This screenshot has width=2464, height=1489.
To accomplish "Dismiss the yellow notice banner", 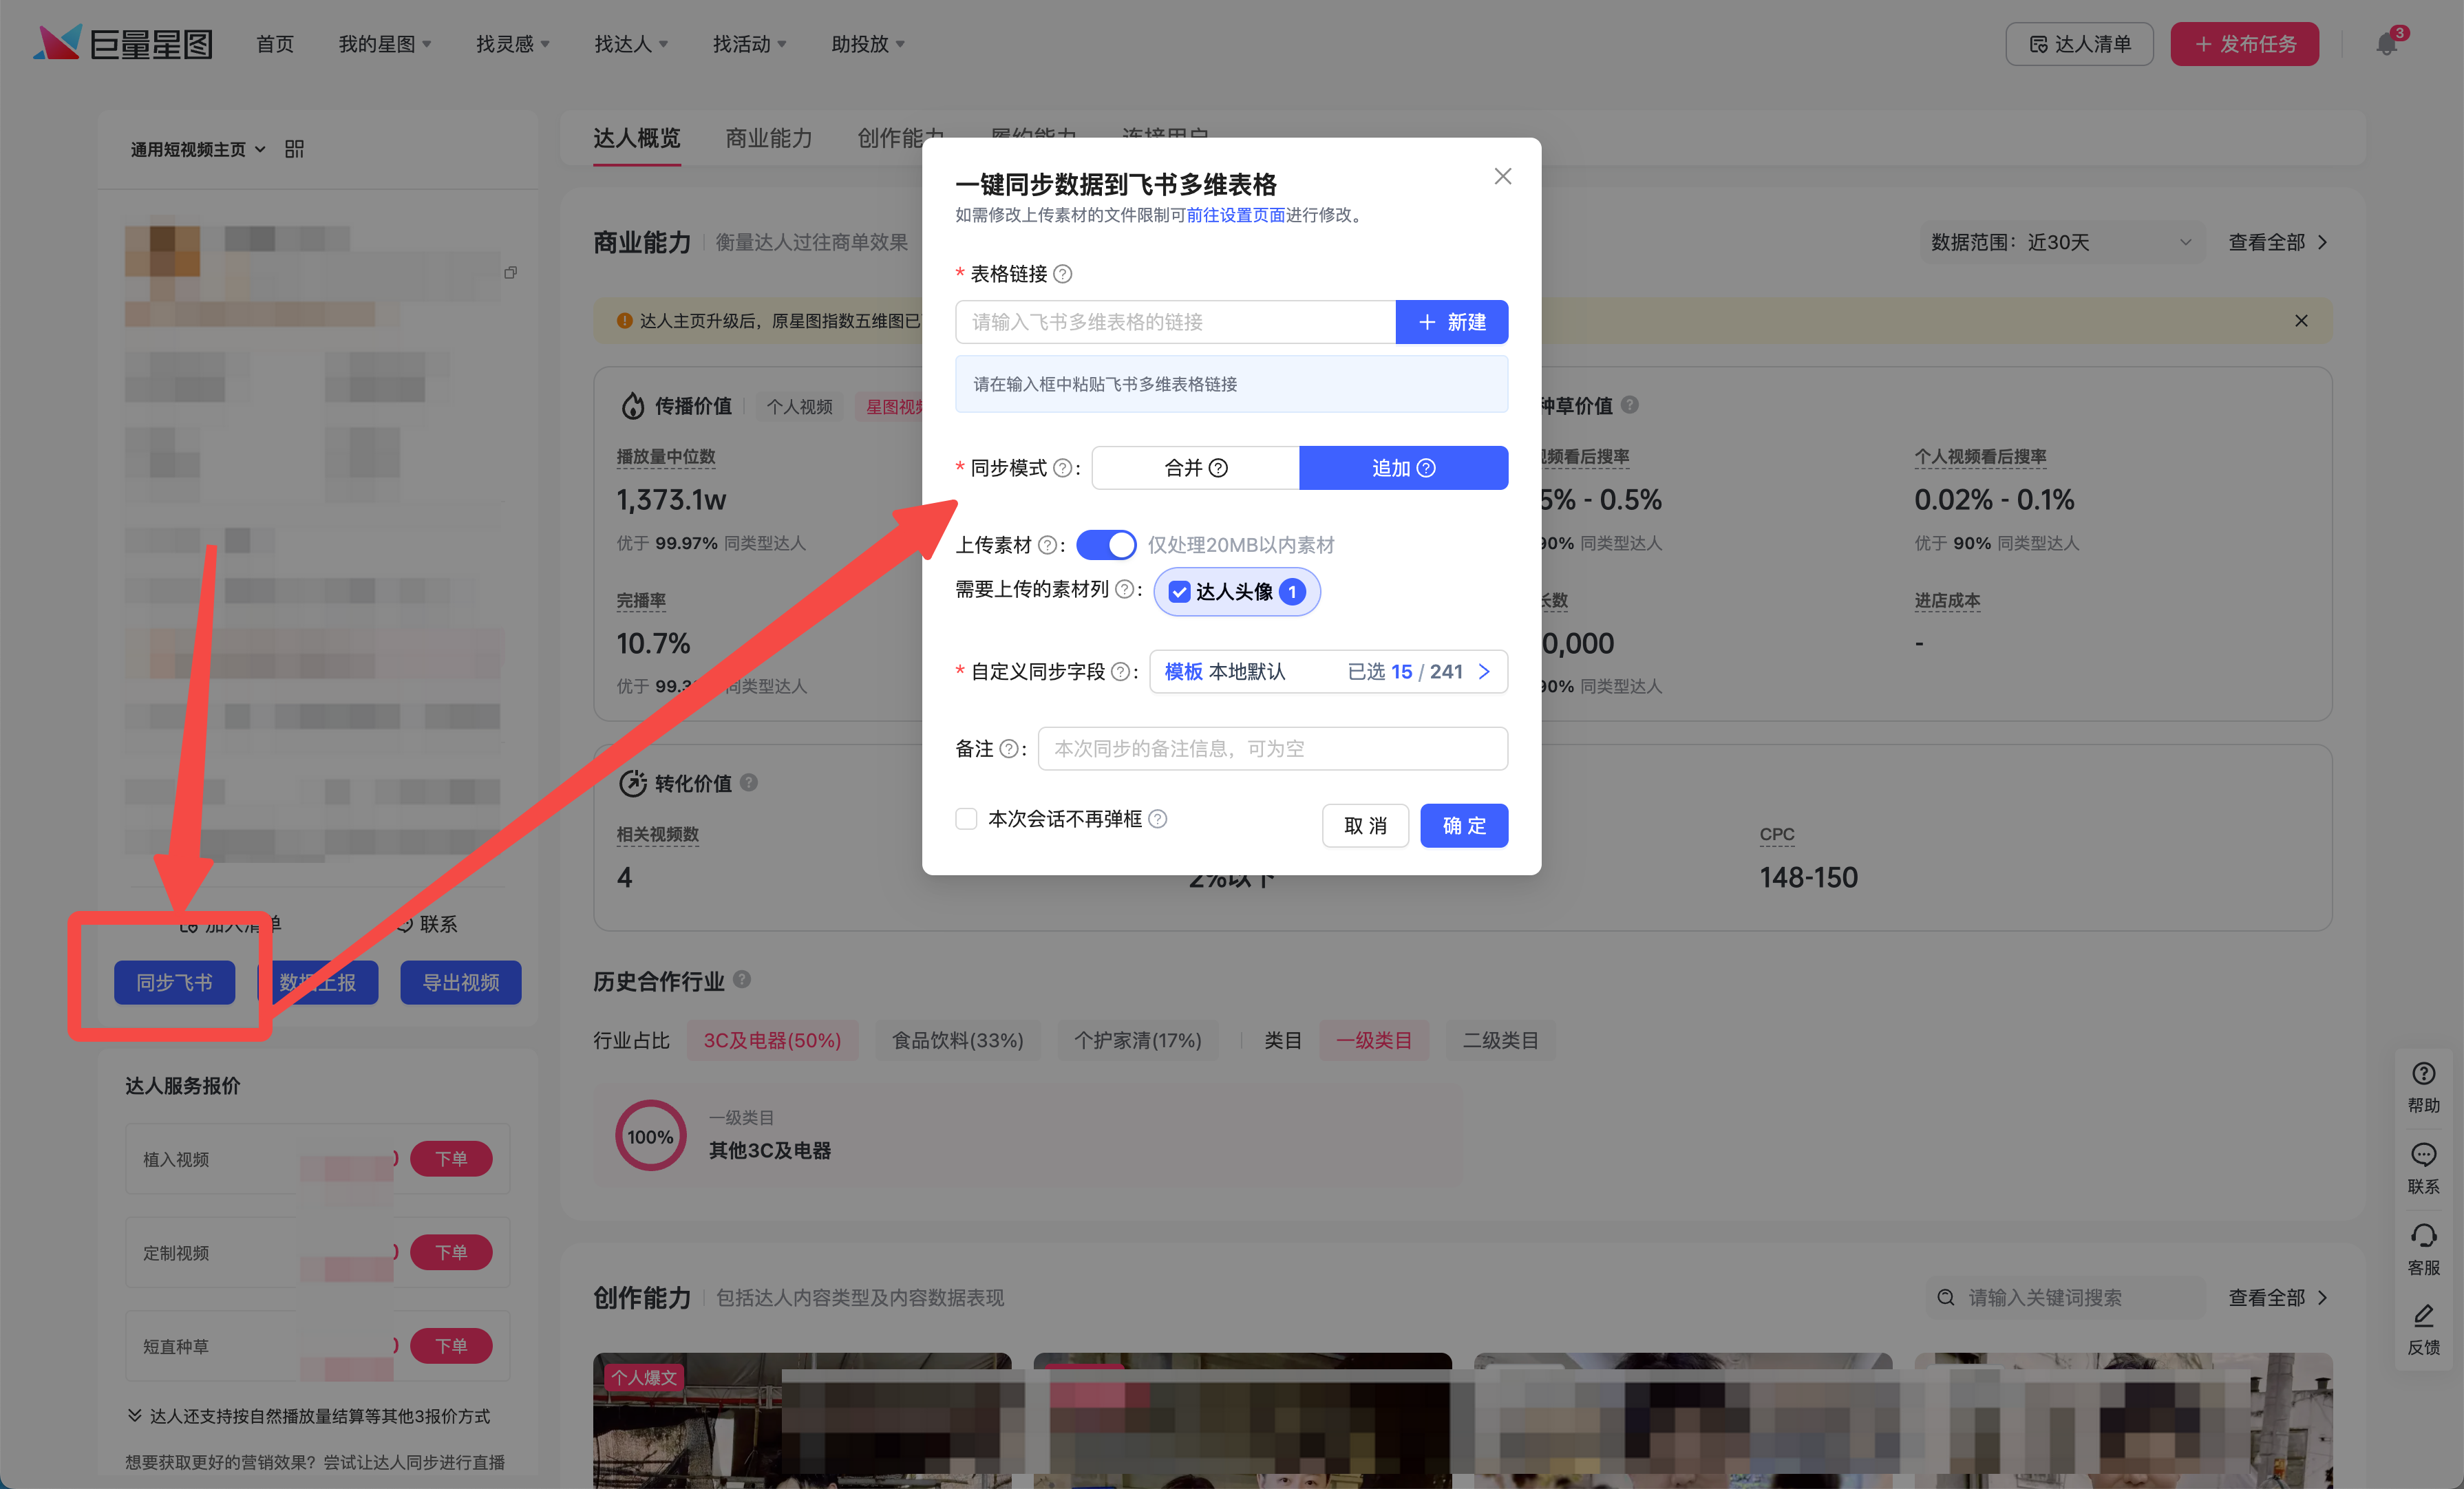I will (x=2301, y=321).
